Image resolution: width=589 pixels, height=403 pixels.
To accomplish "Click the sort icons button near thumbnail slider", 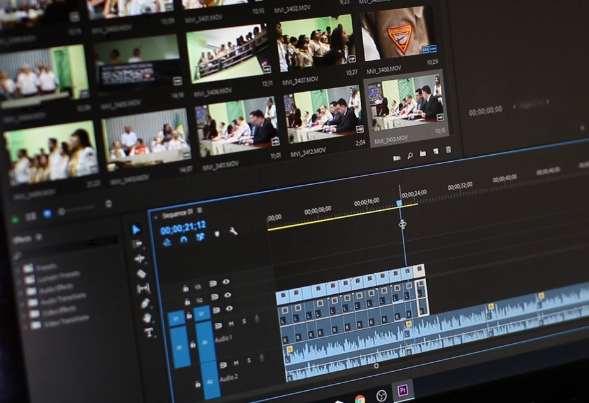I will (109, 204).
